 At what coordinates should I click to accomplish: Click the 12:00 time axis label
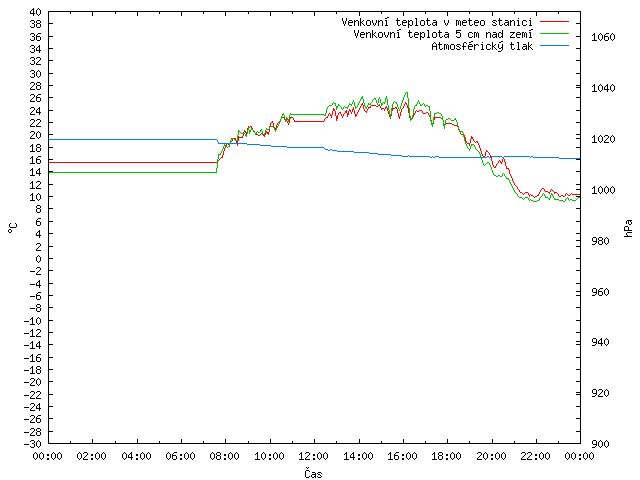pos(313,456)
